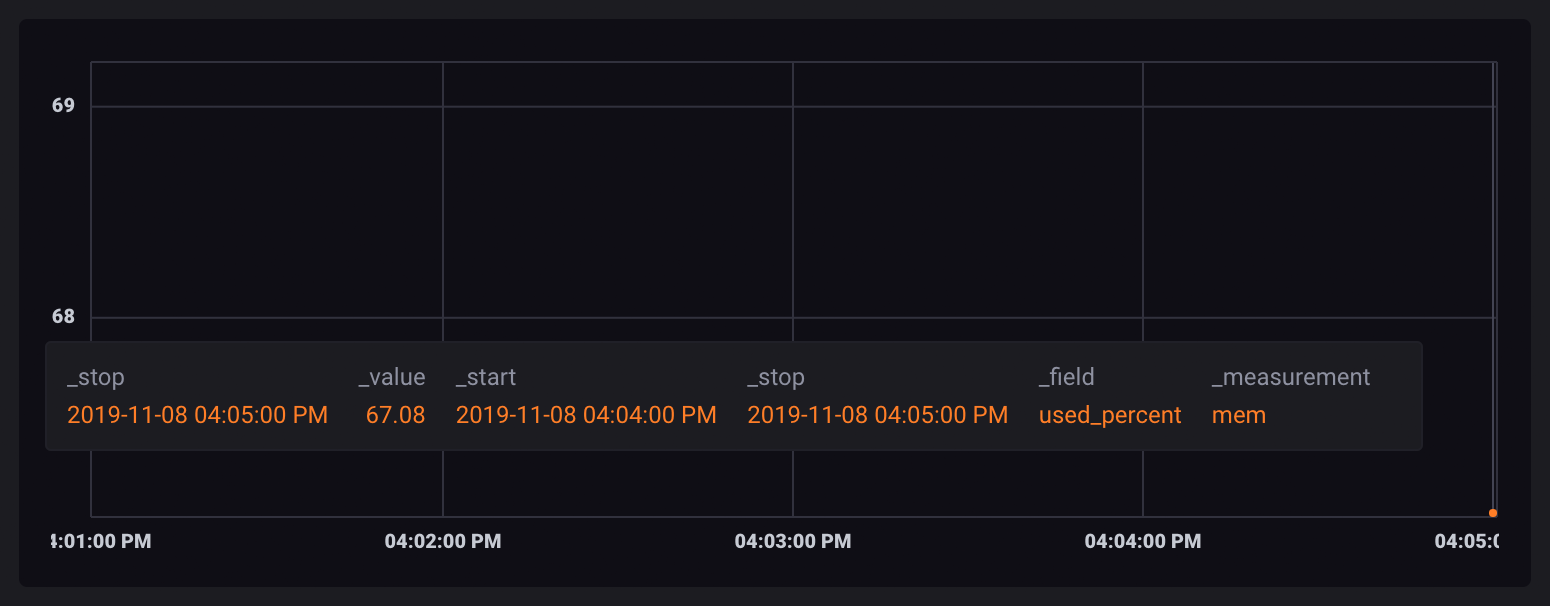Click the leftmost 2019-11-08 04:05:00 PM timestamp

[197, 414]
